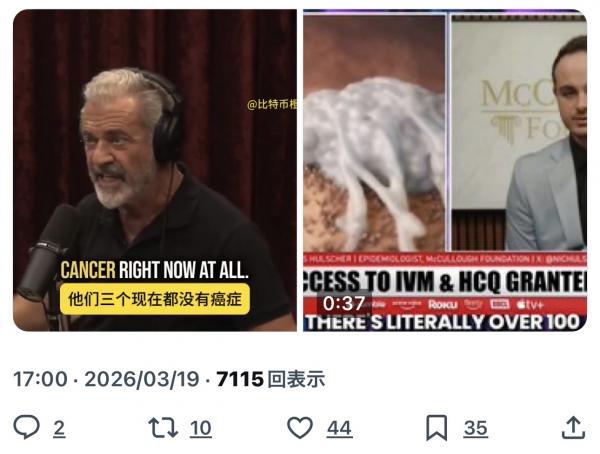Screen dimensions: 600x454
Task: Open the share menu via upload arrow icon
Action: tap(573, 428)
